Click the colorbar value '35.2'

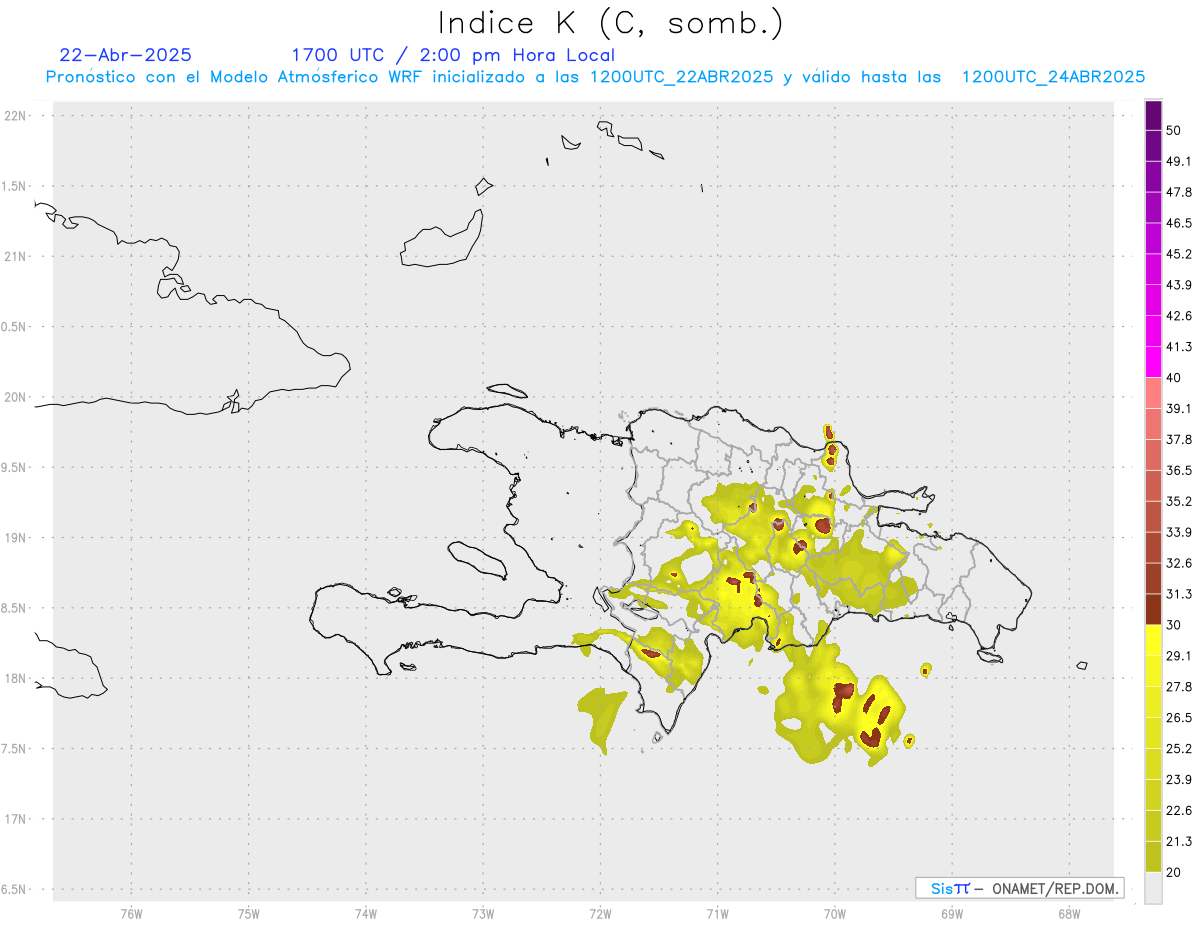coord(1179,501)
